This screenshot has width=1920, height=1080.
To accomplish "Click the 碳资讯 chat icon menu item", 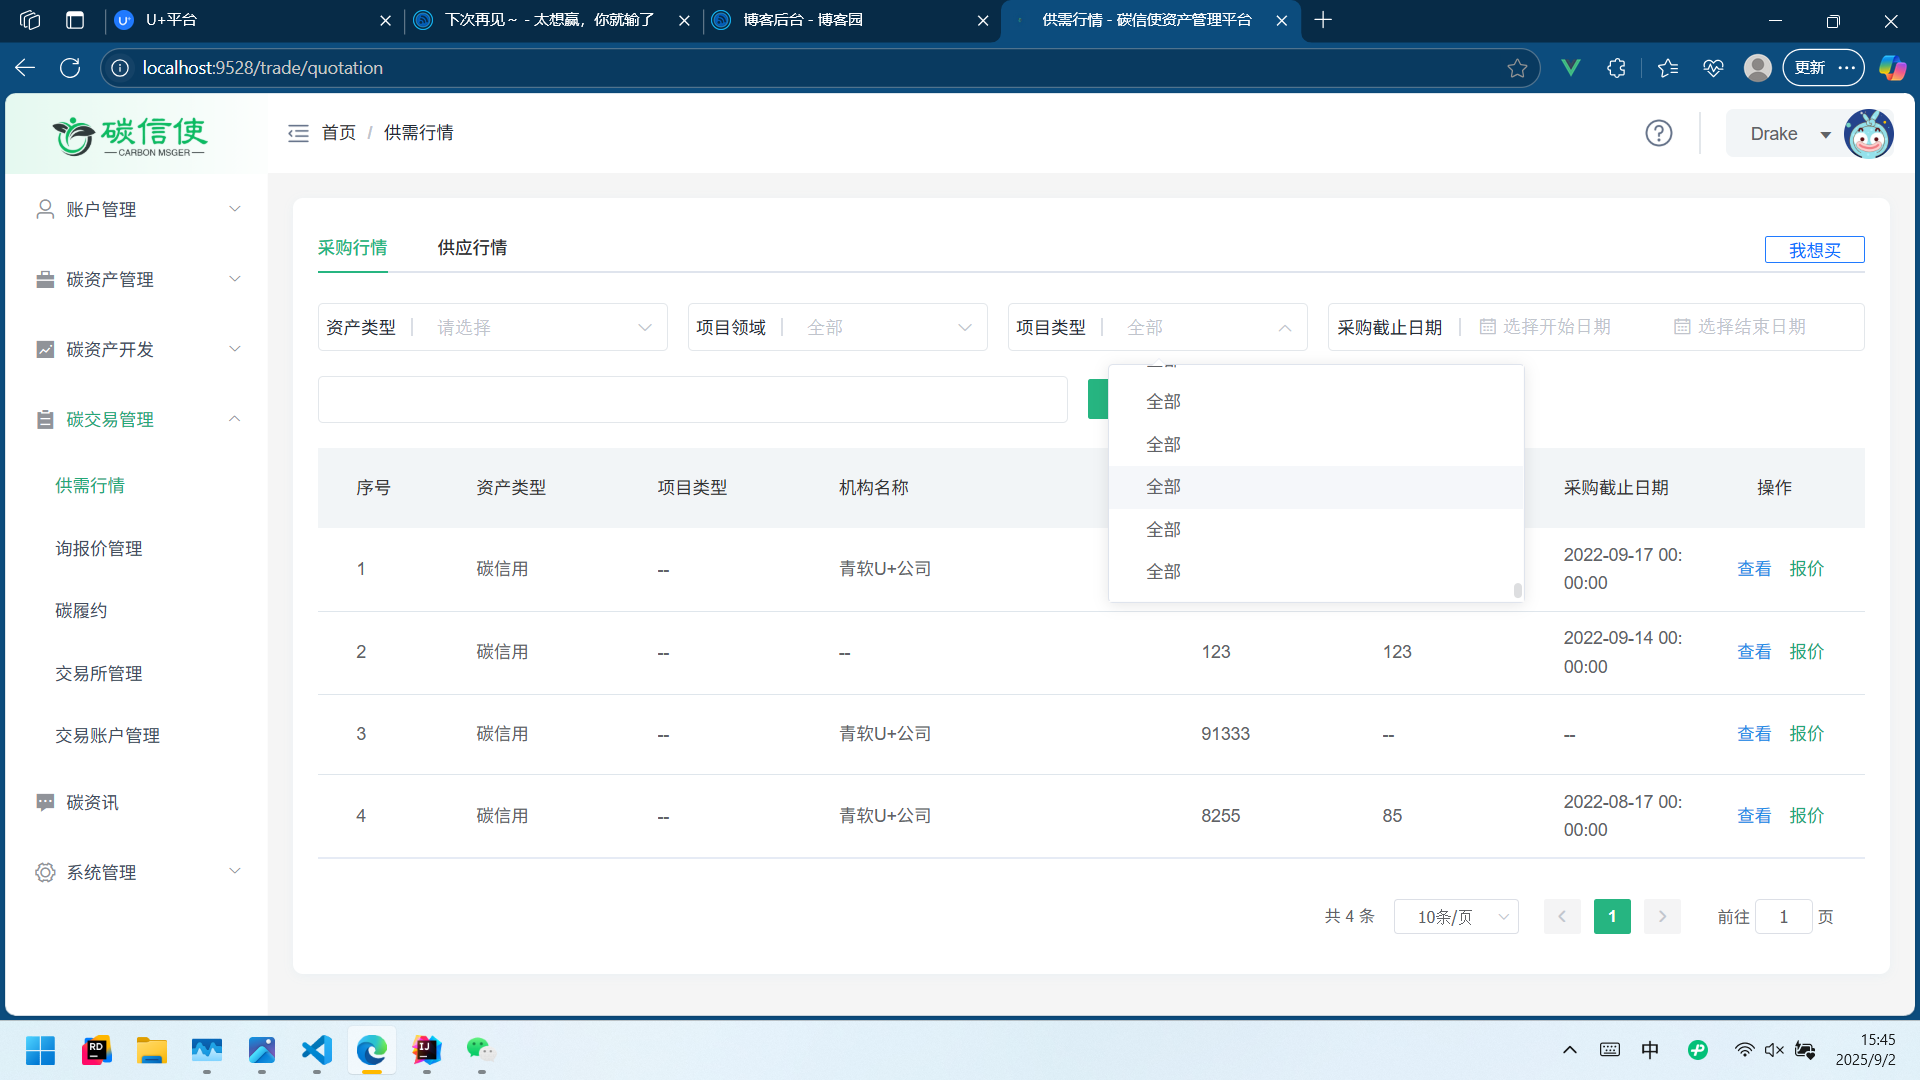I will click(92, 802).
